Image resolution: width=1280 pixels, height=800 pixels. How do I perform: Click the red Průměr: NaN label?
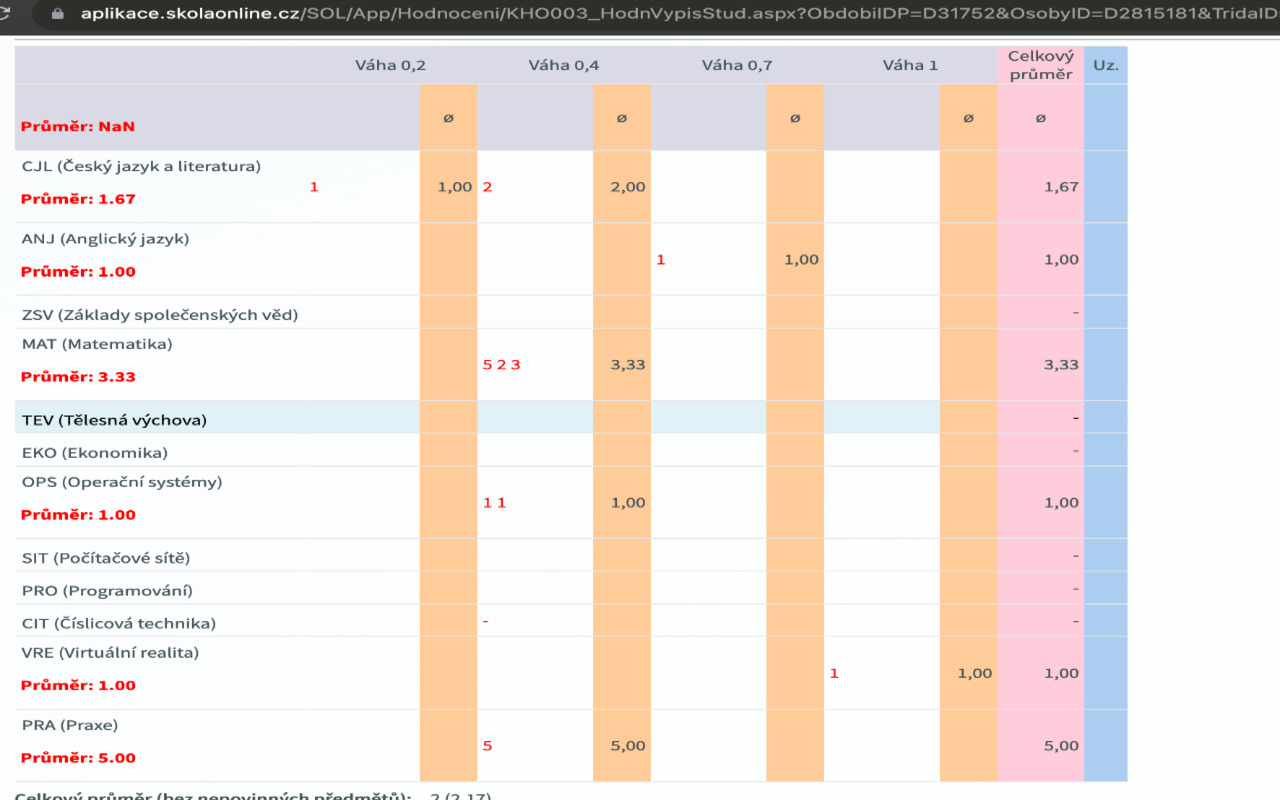coord(78,127)
